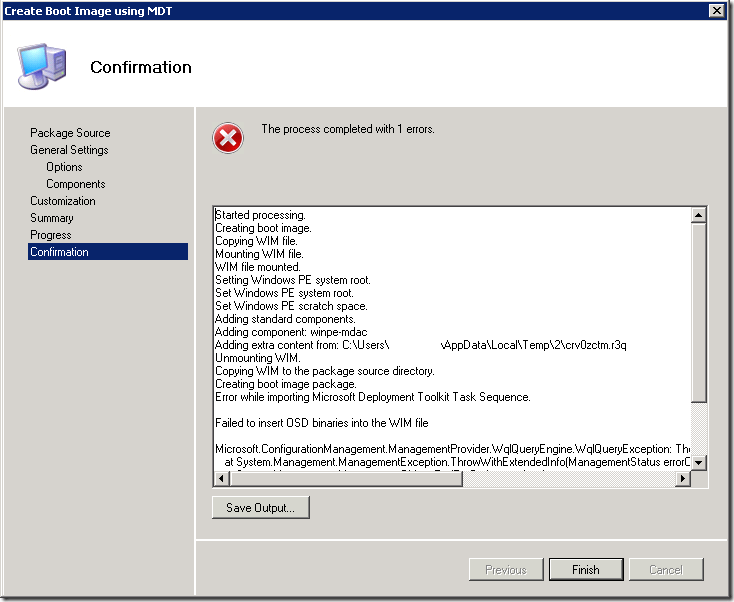Screen dimensions: 734x602
Task: Click 'Copying WIM to the package source' line
Action: click(x=325, y=371)
